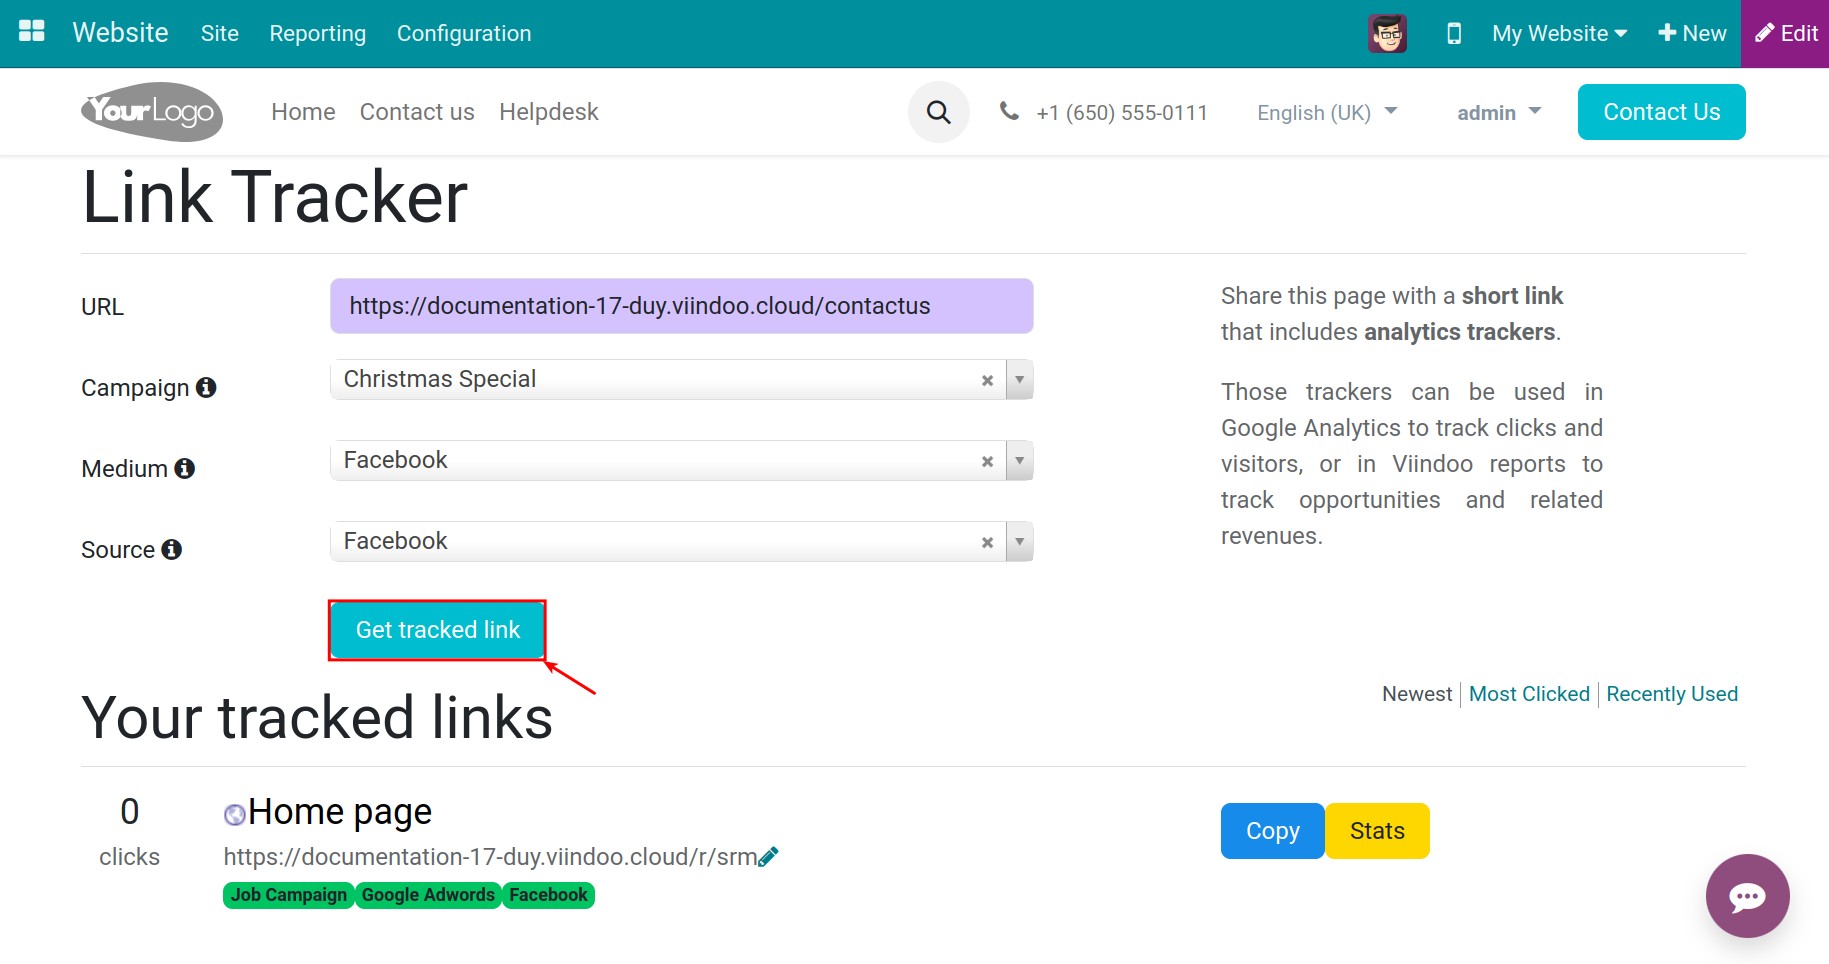1829x964 pixels.
Task: Go to the Helpdesk nav link
Action: point(549,112)
